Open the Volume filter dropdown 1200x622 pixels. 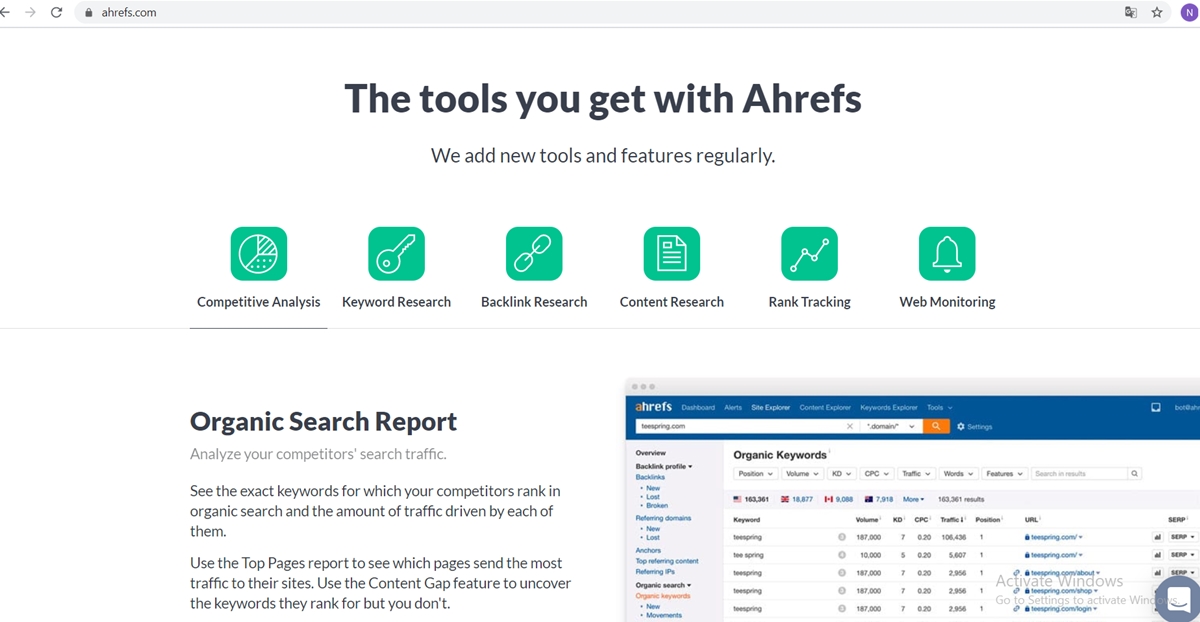point(802,474)
